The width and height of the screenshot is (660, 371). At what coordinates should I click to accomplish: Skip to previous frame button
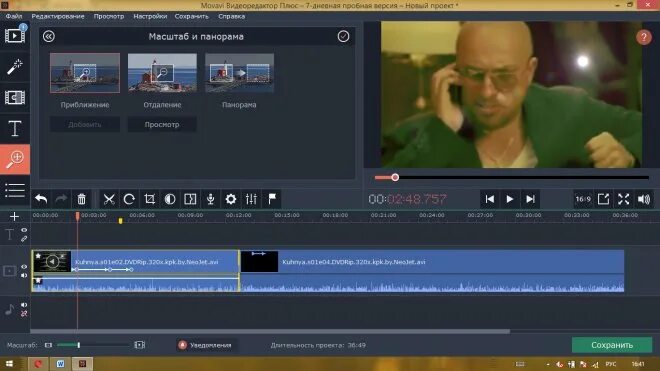click(x=490, y=199)
